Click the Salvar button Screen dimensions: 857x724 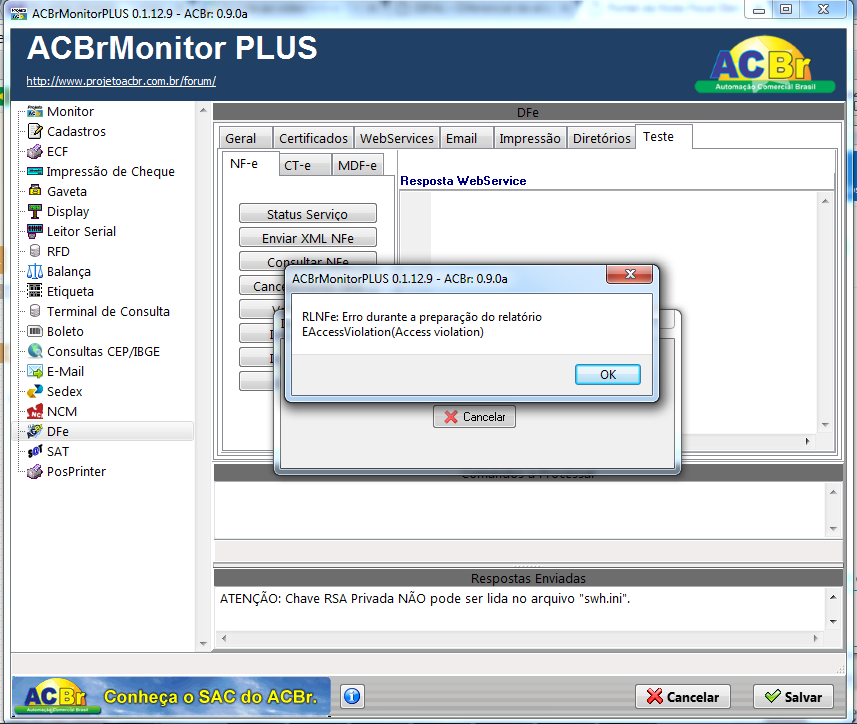click(793, 697)
